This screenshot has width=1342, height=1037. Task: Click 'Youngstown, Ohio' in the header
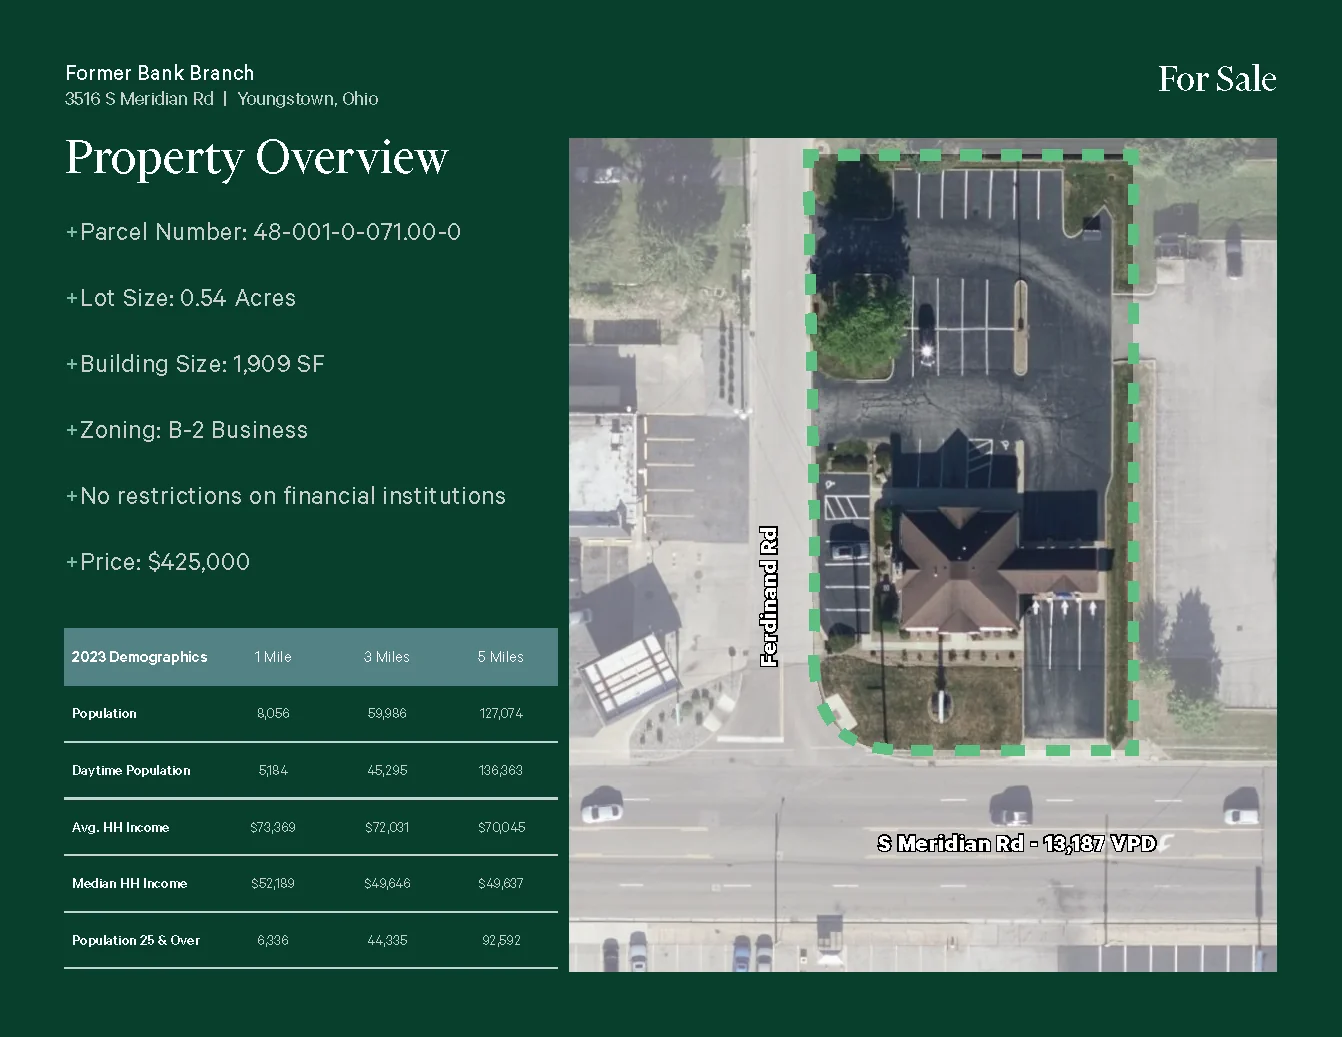tap(308, 99)
